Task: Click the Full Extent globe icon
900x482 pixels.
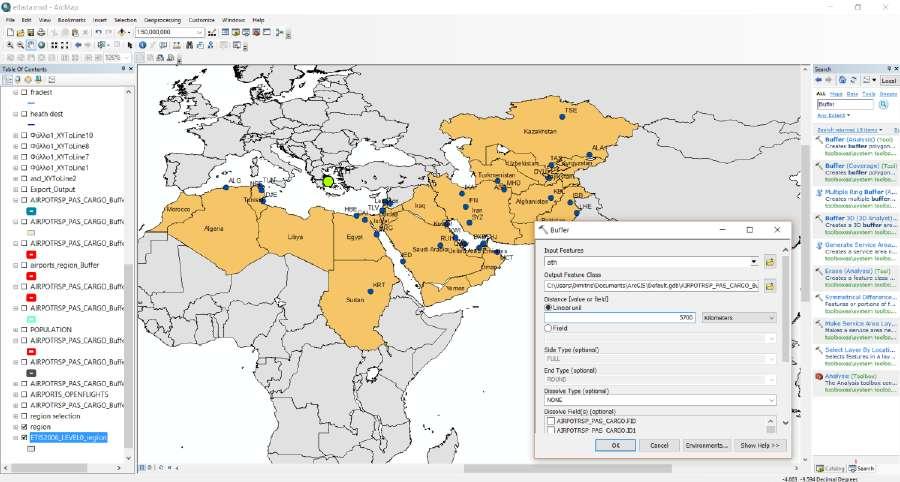Action: pos(41,45)
